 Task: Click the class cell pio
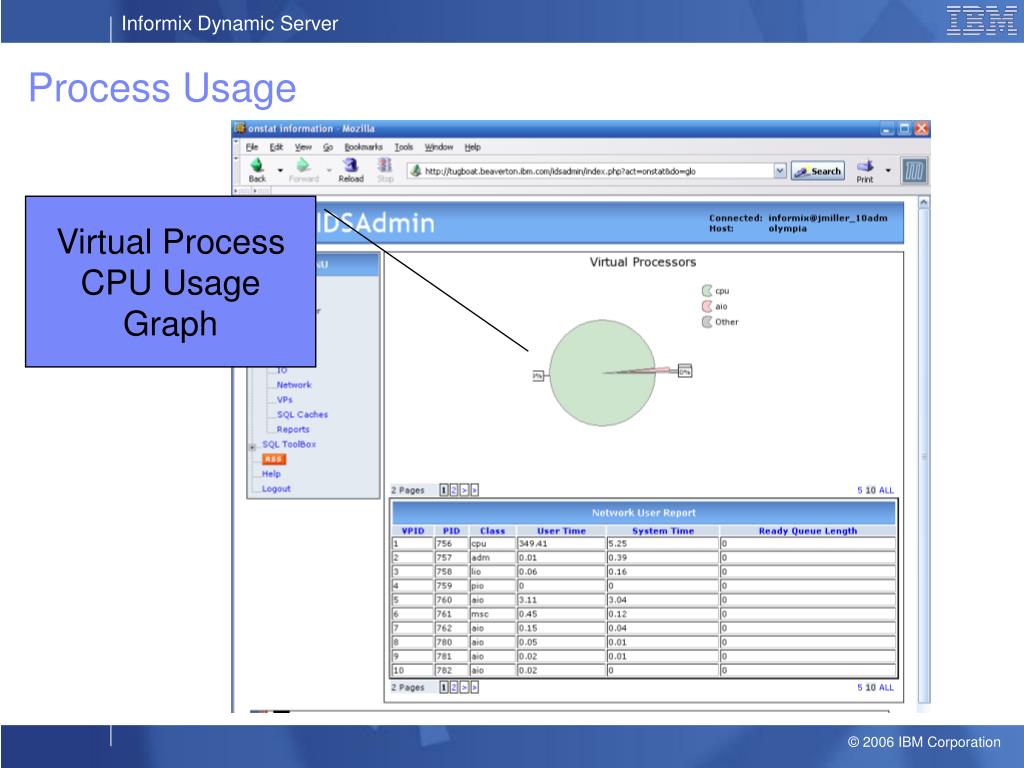[492, 586]
